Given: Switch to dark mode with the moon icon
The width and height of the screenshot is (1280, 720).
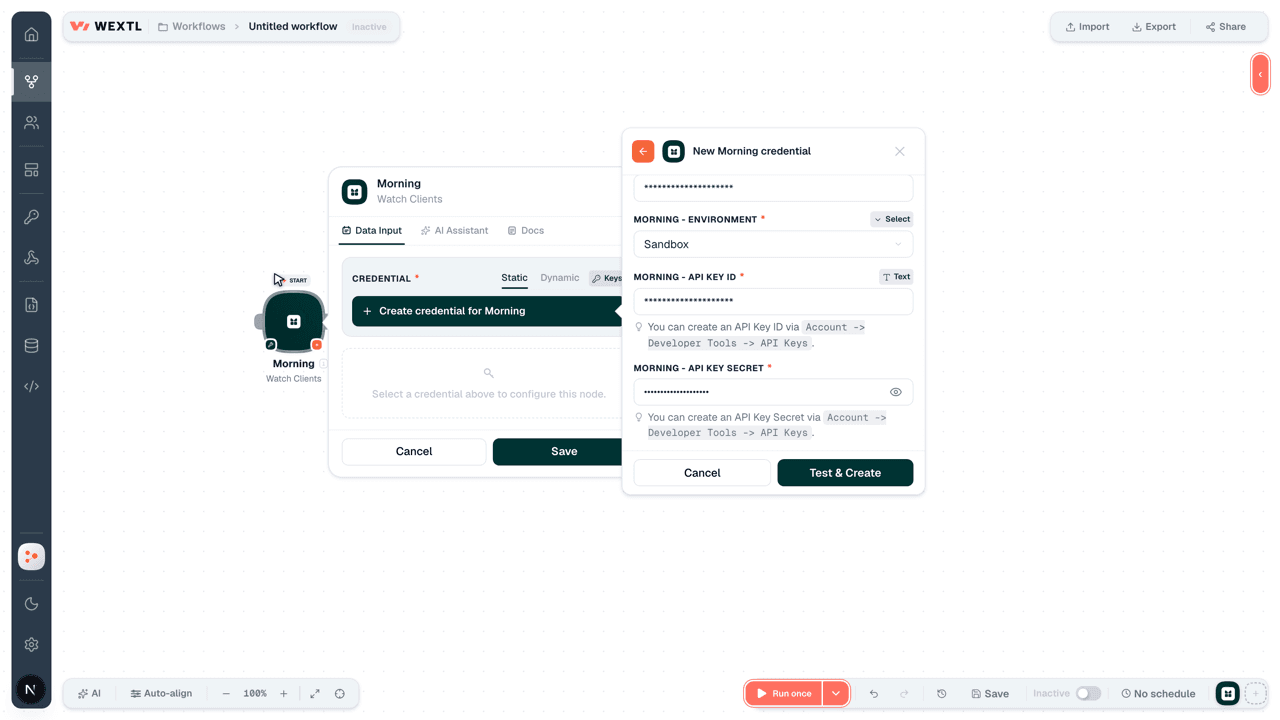Looking at the screenshot, I should click(31, 604).
